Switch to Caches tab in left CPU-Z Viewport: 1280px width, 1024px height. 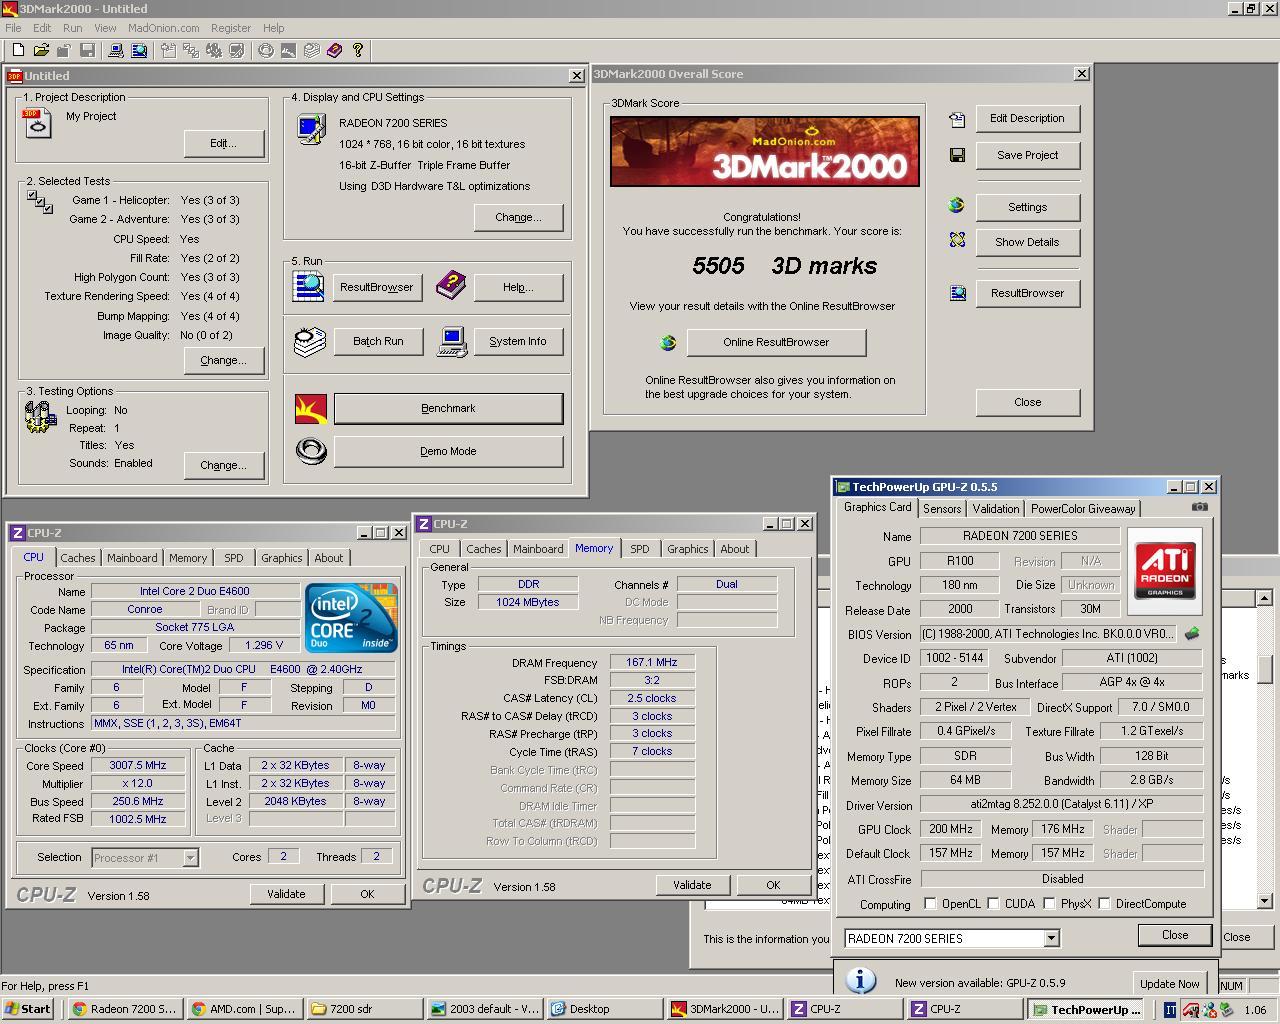77,558
